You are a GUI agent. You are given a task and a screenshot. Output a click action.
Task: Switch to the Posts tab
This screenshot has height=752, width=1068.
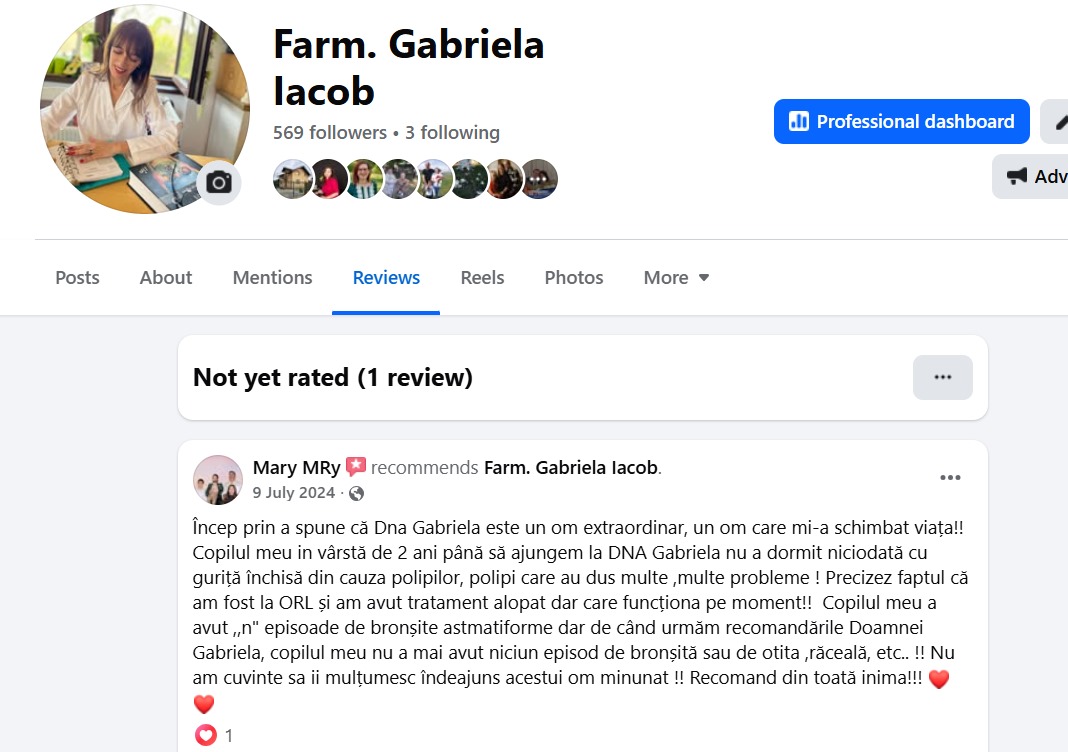coord(77,277)
